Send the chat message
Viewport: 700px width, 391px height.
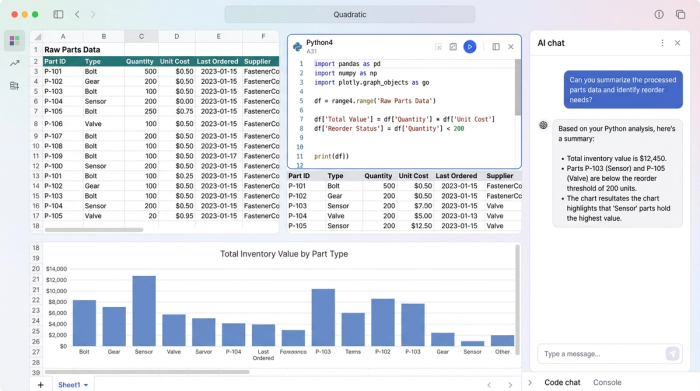pyautogui.click(x=672, y=354)
